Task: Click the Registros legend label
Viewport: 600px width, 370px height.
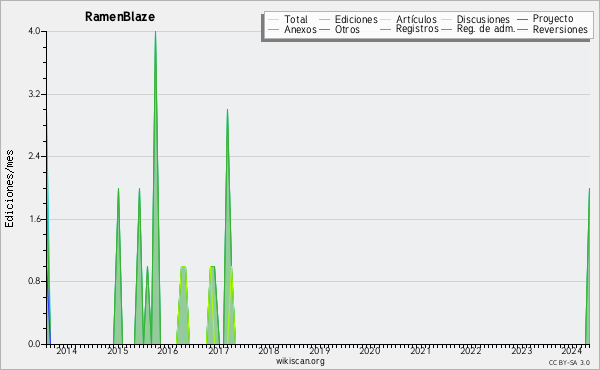Action: click(417, 29)
